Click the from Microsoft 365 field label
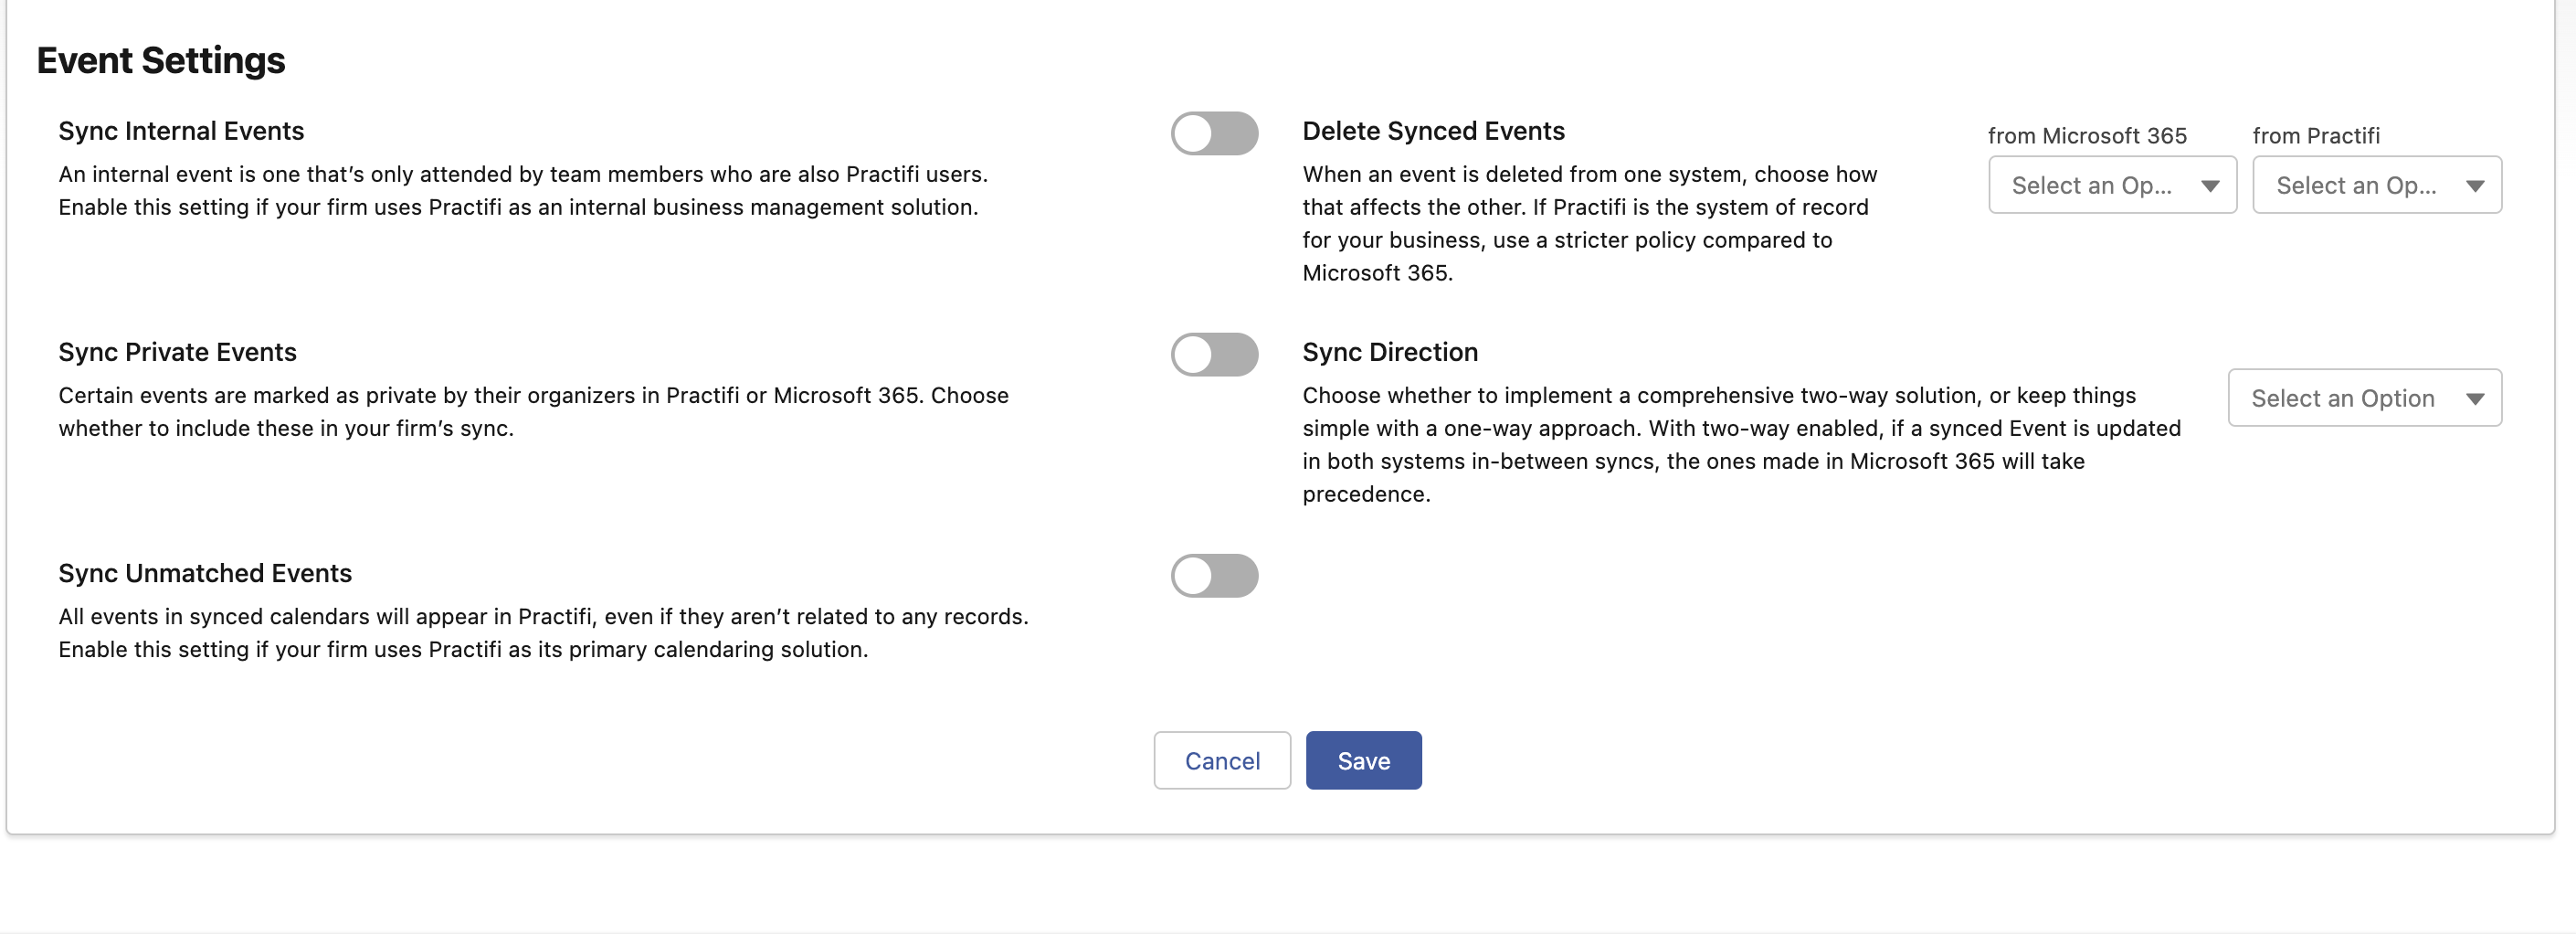Screen dimensions: 2576x934 pos(2087,136)
